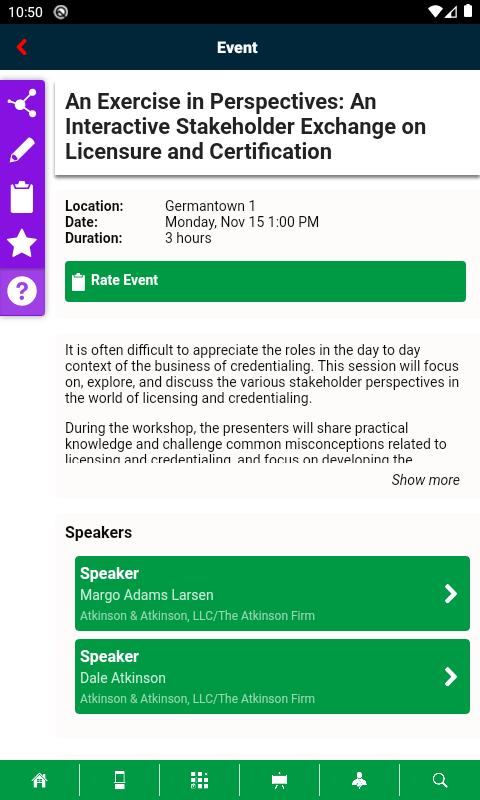Image resolution: width=480 pixels, height=800 pixels.
Task: Open the grid icon in bottom bar
Action: click(x=199, y=780)
